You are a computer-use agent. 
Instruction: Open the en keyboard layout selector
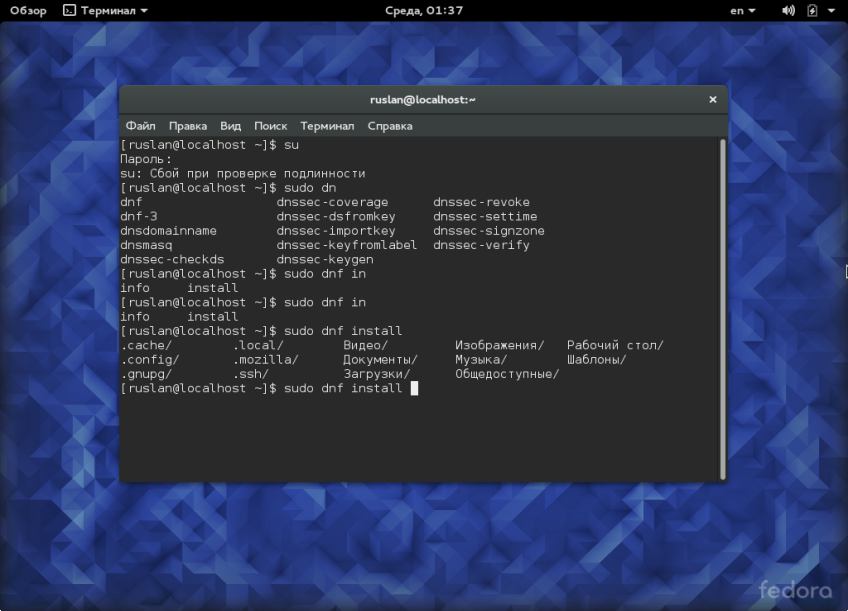pos(743,10)
